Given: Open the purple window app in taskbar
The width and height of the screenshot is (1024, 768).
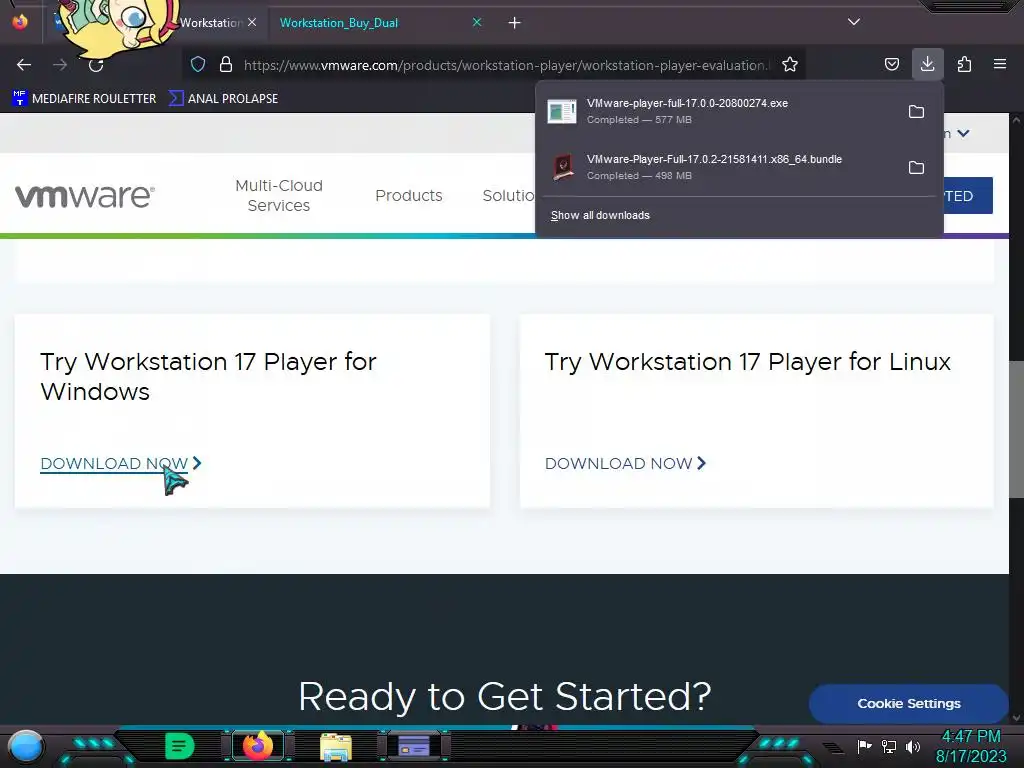Looking at the screenshot, I should pos(413,746).
